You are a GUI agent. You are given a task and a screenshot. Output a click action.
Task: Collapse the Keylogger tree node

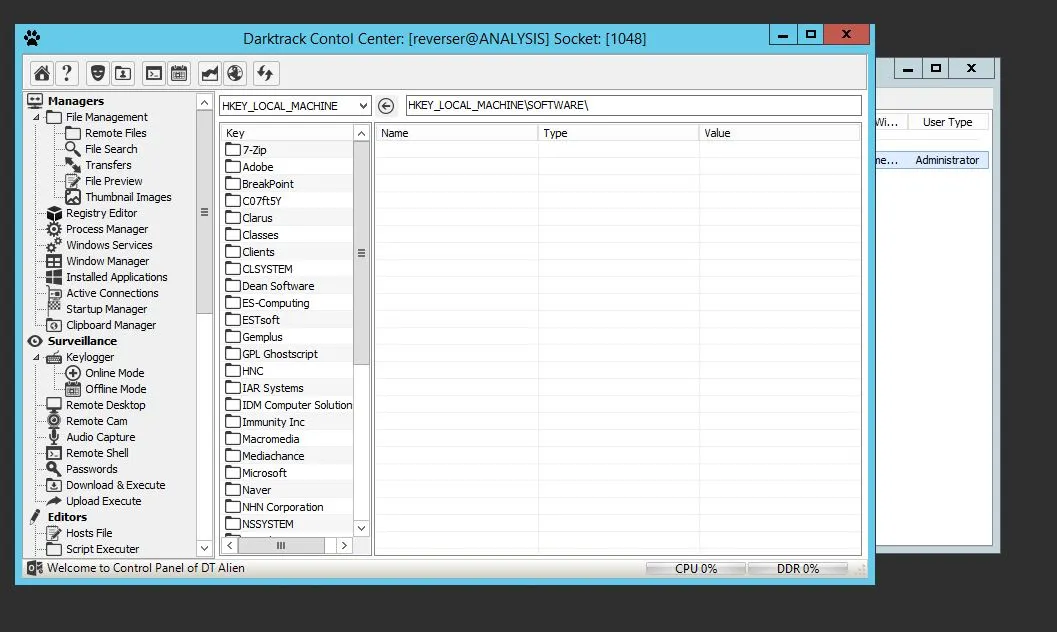point(36,357)
